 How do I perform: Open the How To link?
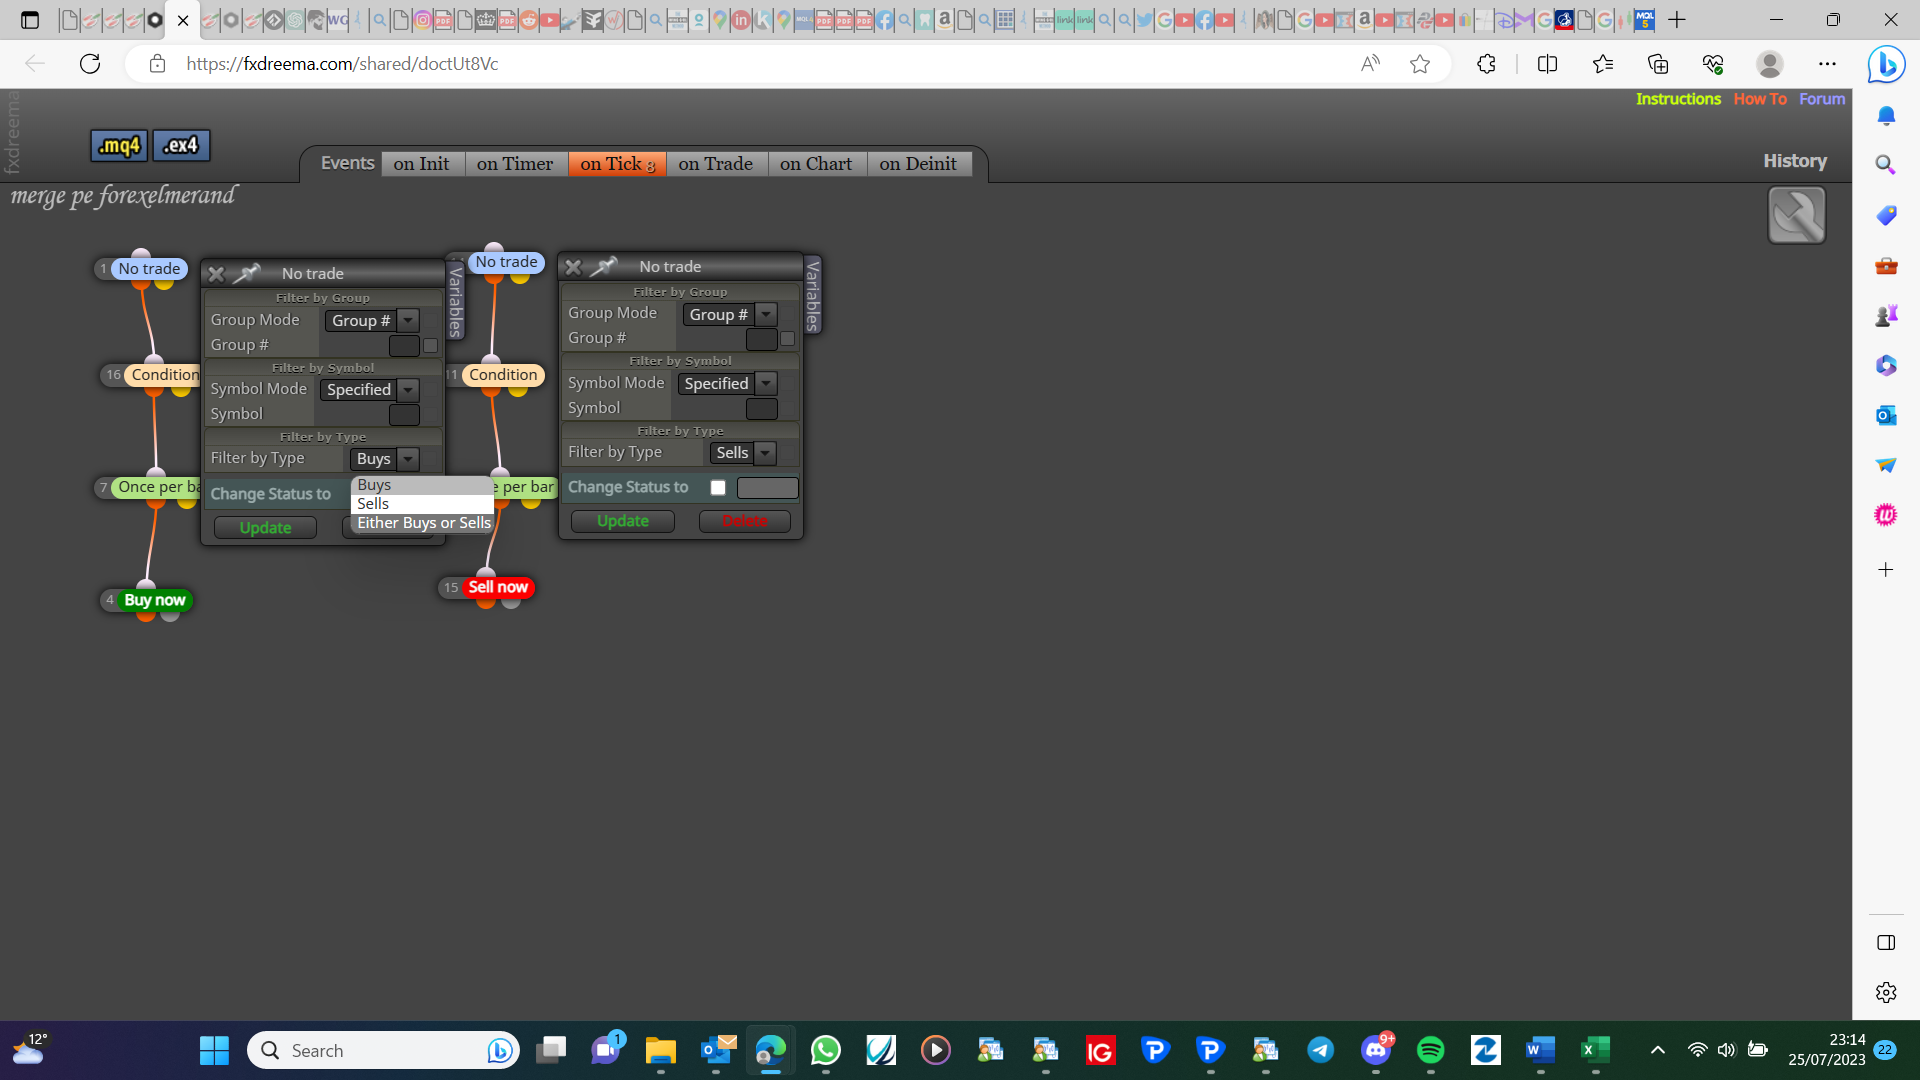tap(1760, 99)
